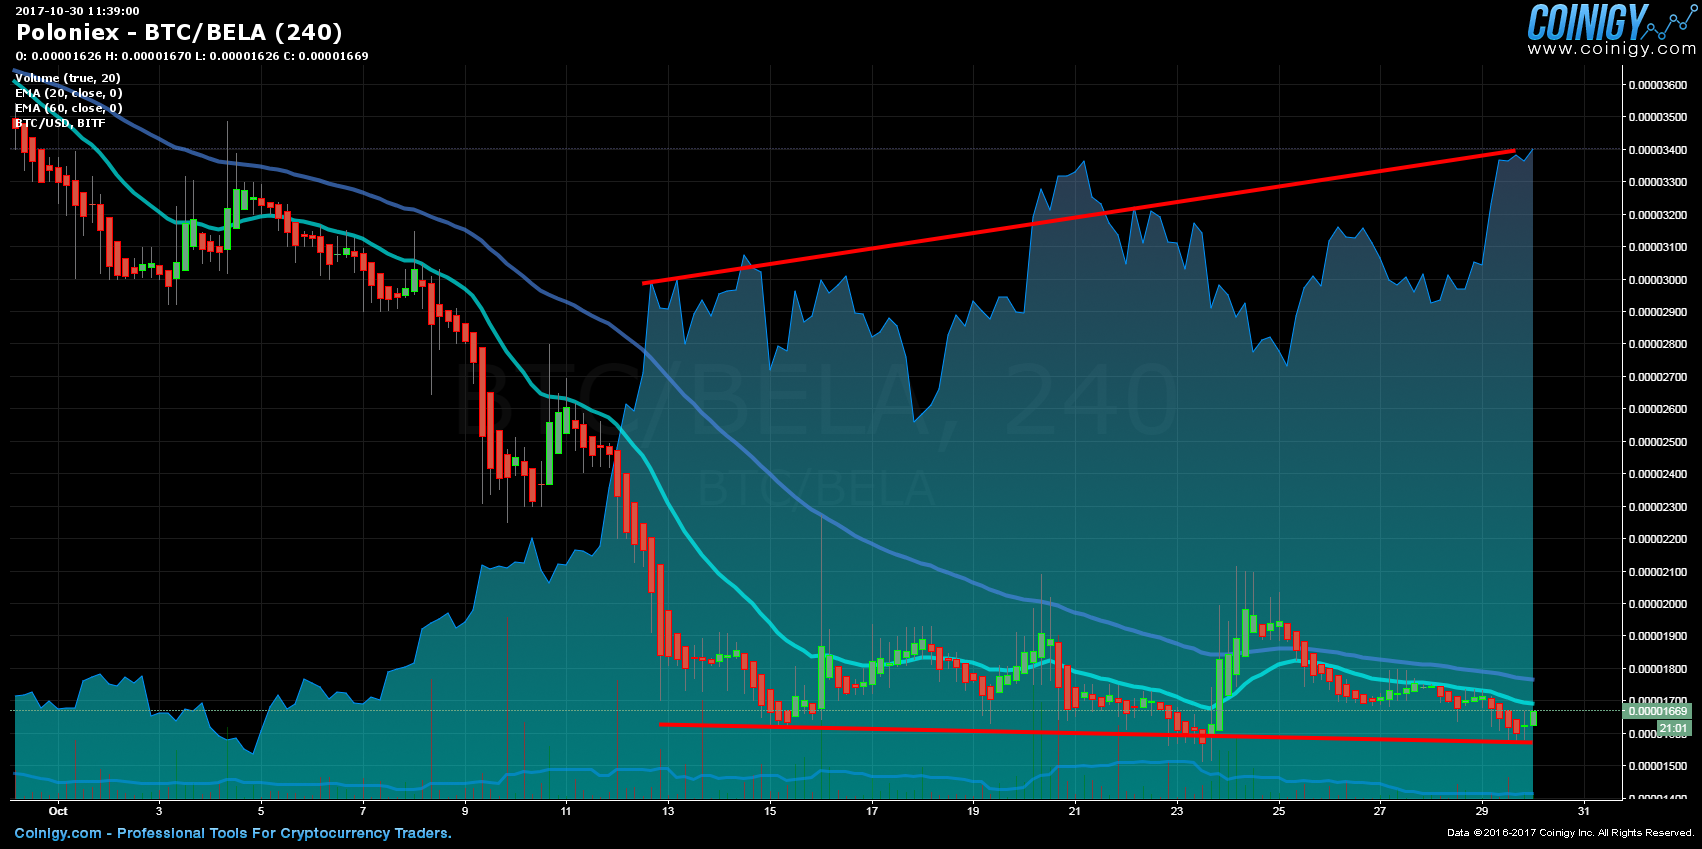Screen dimensions: 1702x849
Task: Click price axis label 0.00002600
Action: pos(1658,409)
